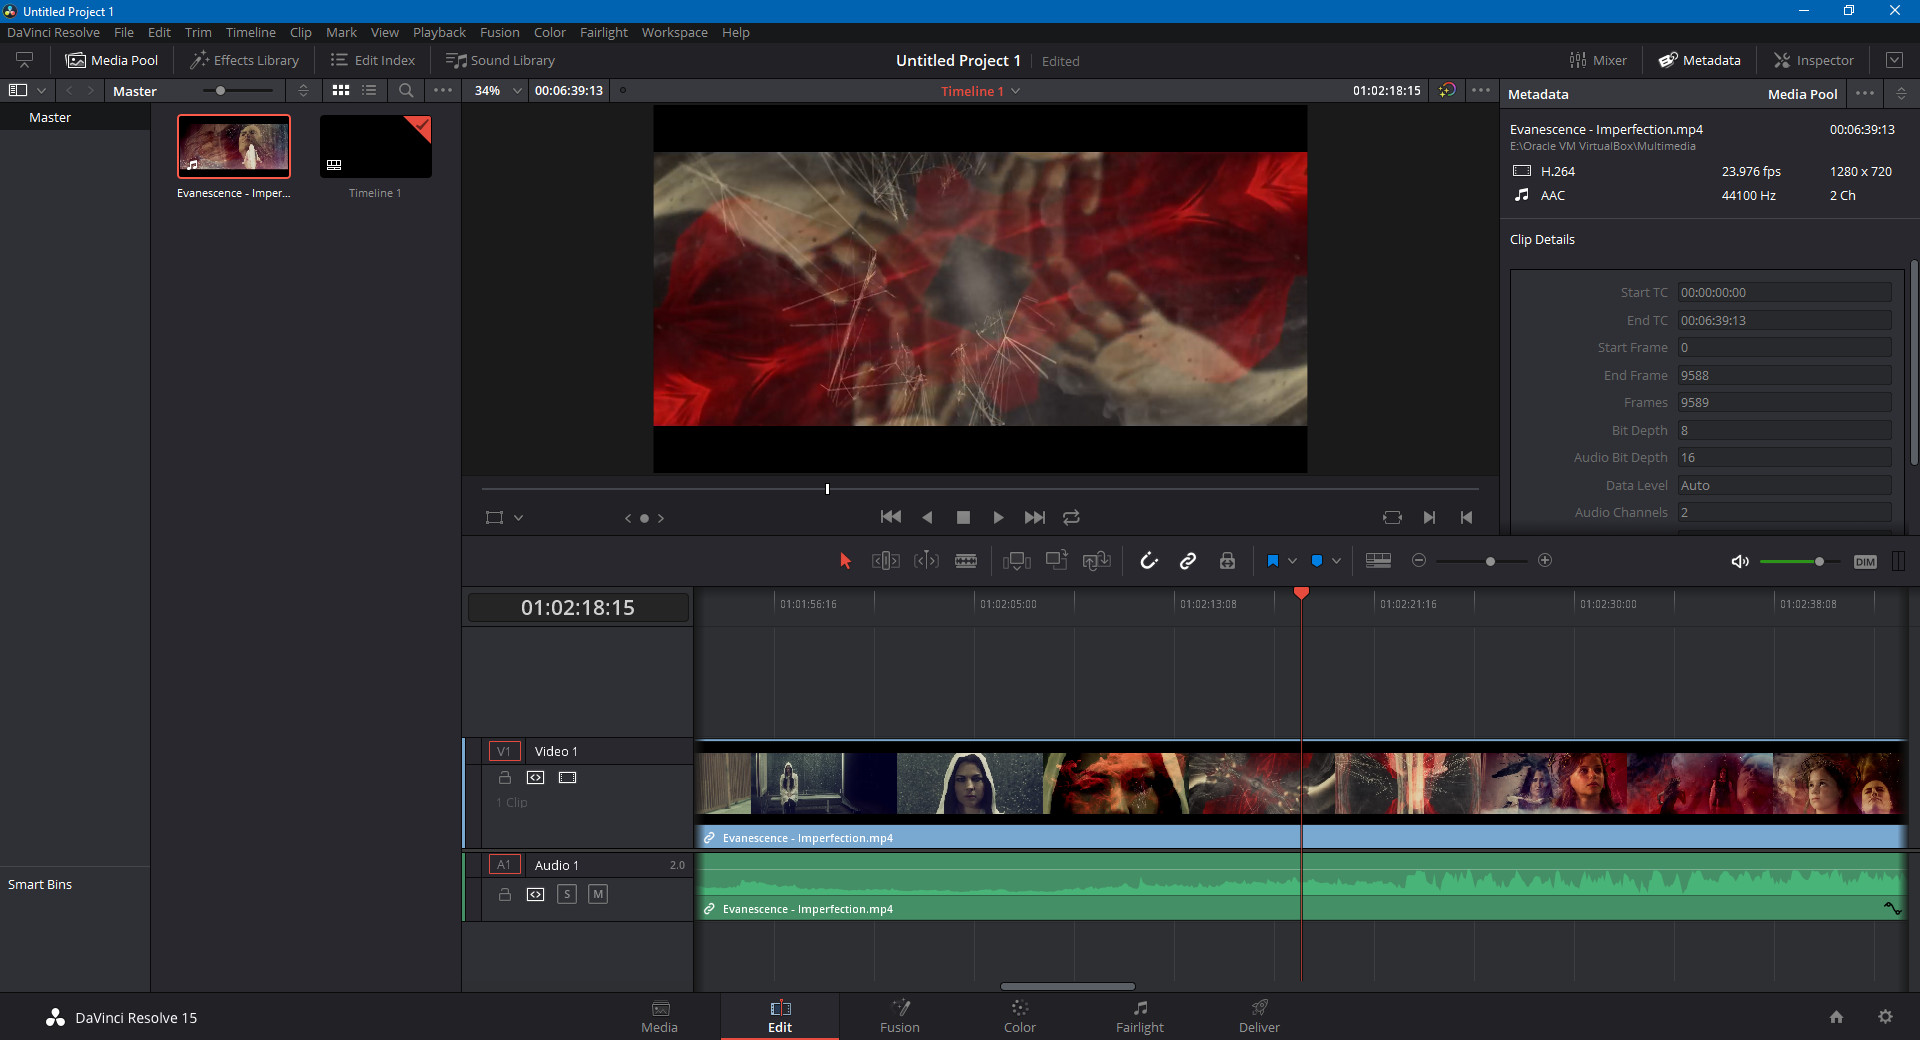Open metadata panel sort options arrows

1901,94
